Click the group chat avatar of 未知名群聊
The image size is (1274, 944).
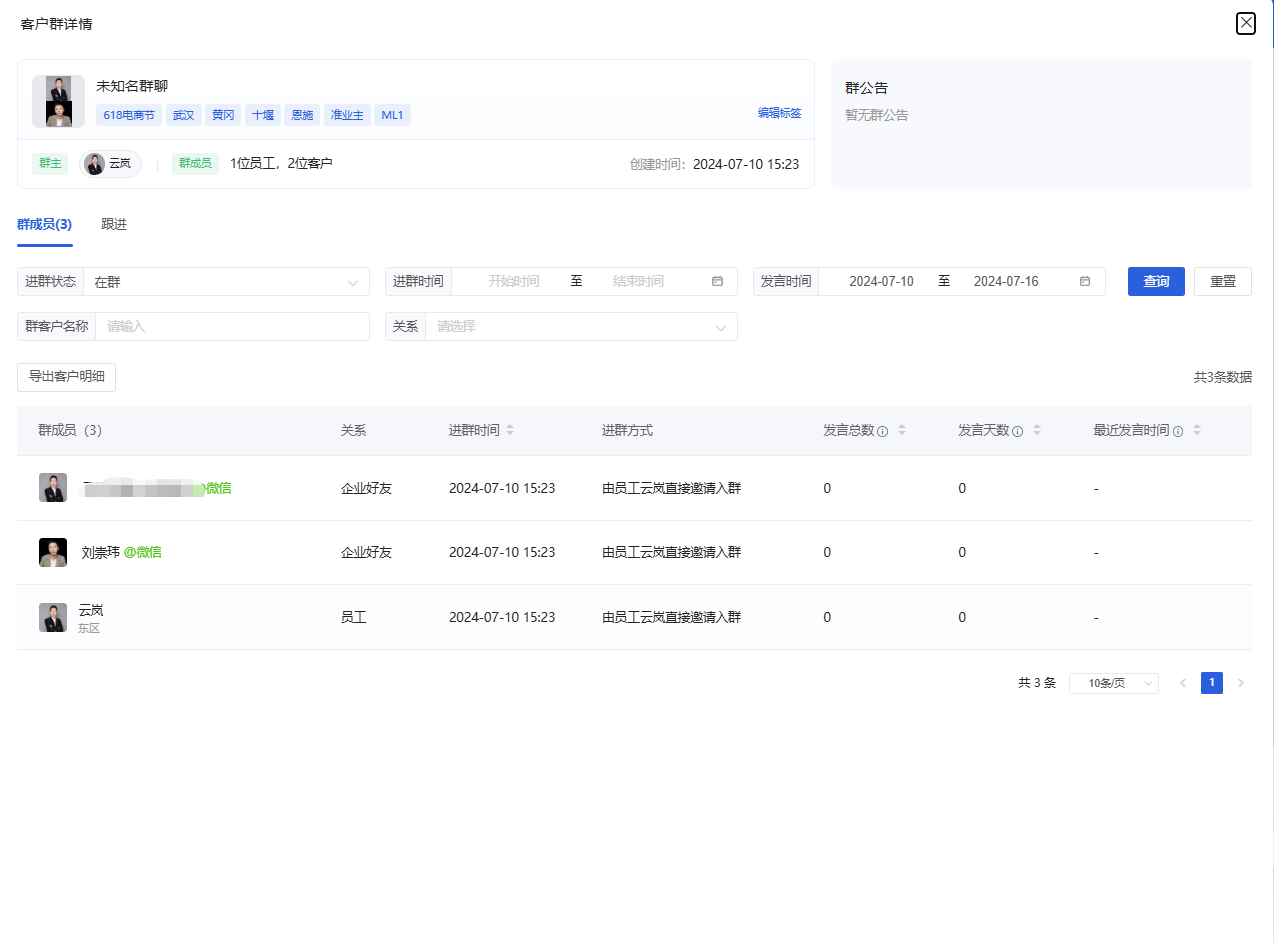point(58,101)
